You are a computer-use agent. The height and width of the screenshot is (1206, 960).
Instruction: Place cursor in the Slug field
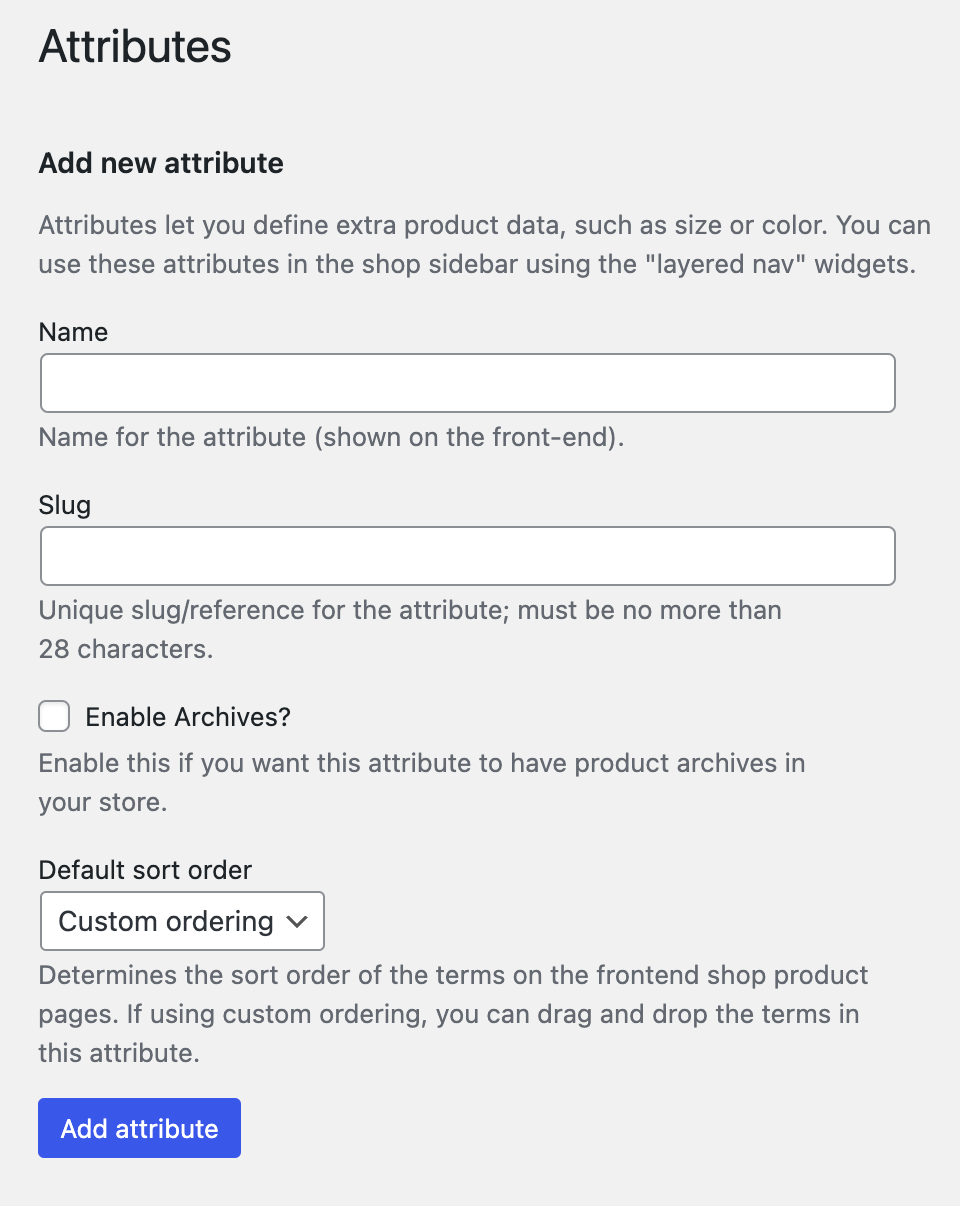point(468,555)
